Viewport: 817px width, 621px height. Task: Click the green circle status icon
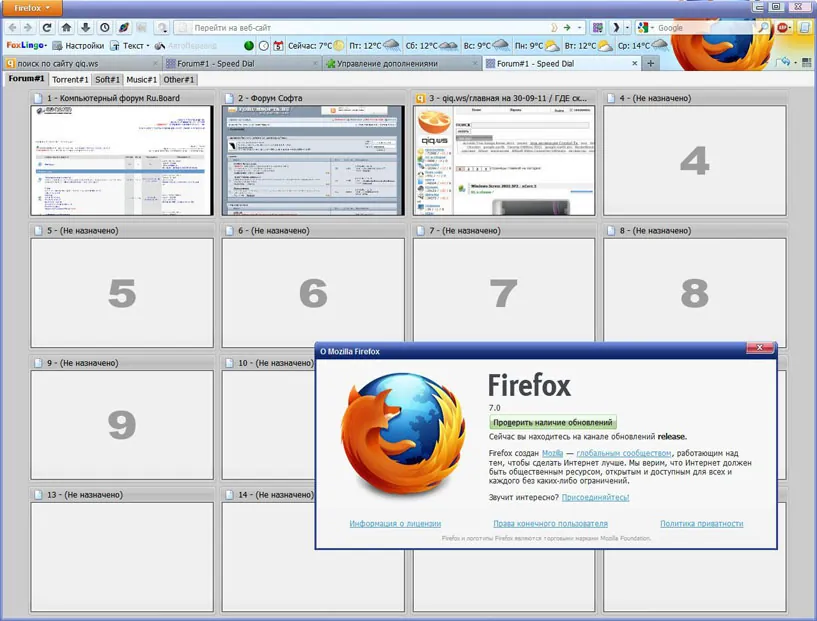click(x=249, y=46)
